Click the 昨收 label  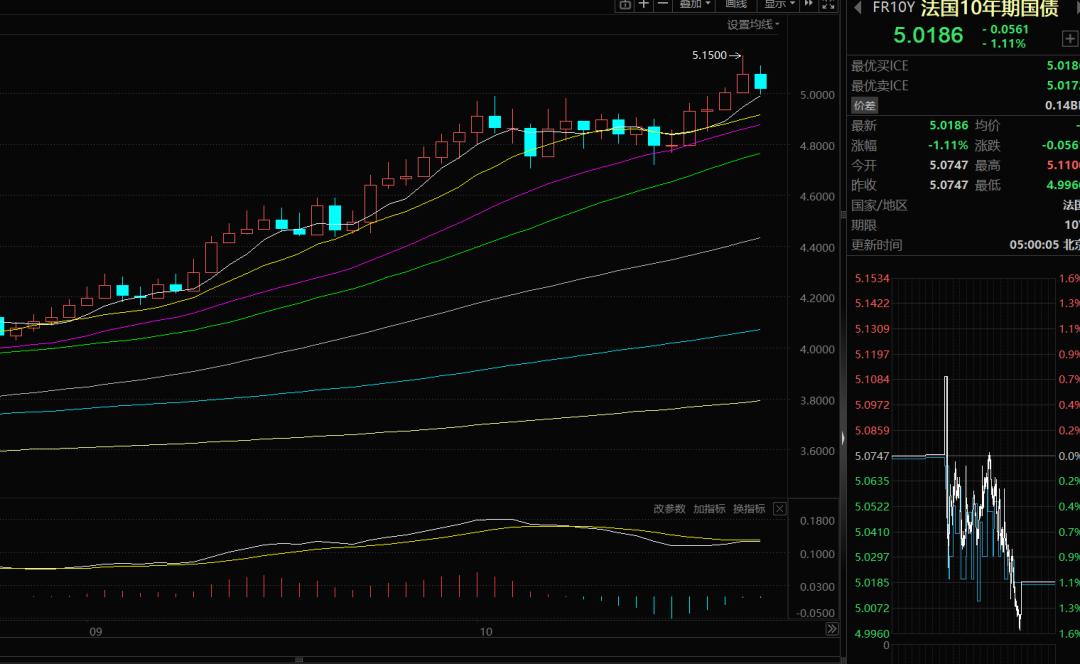pyautogui.click(x=864, y=185)
